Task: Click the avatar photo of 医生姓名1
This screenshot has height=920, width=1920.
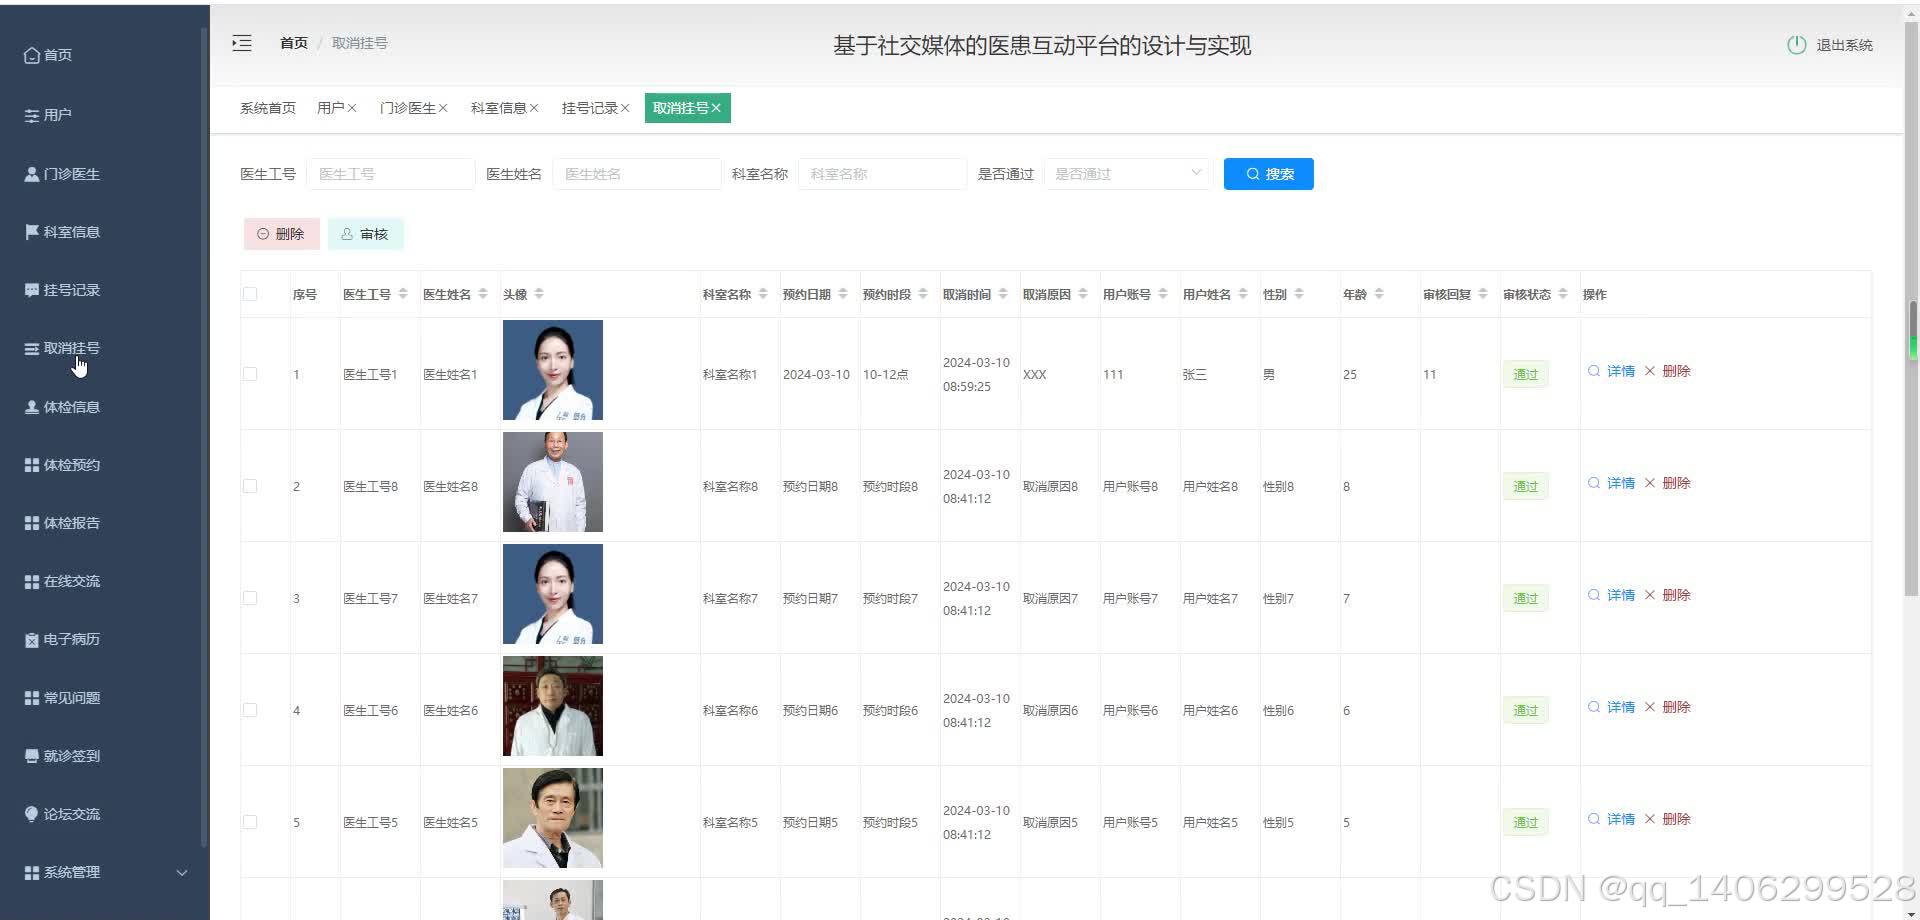Action: pos(553,370)
